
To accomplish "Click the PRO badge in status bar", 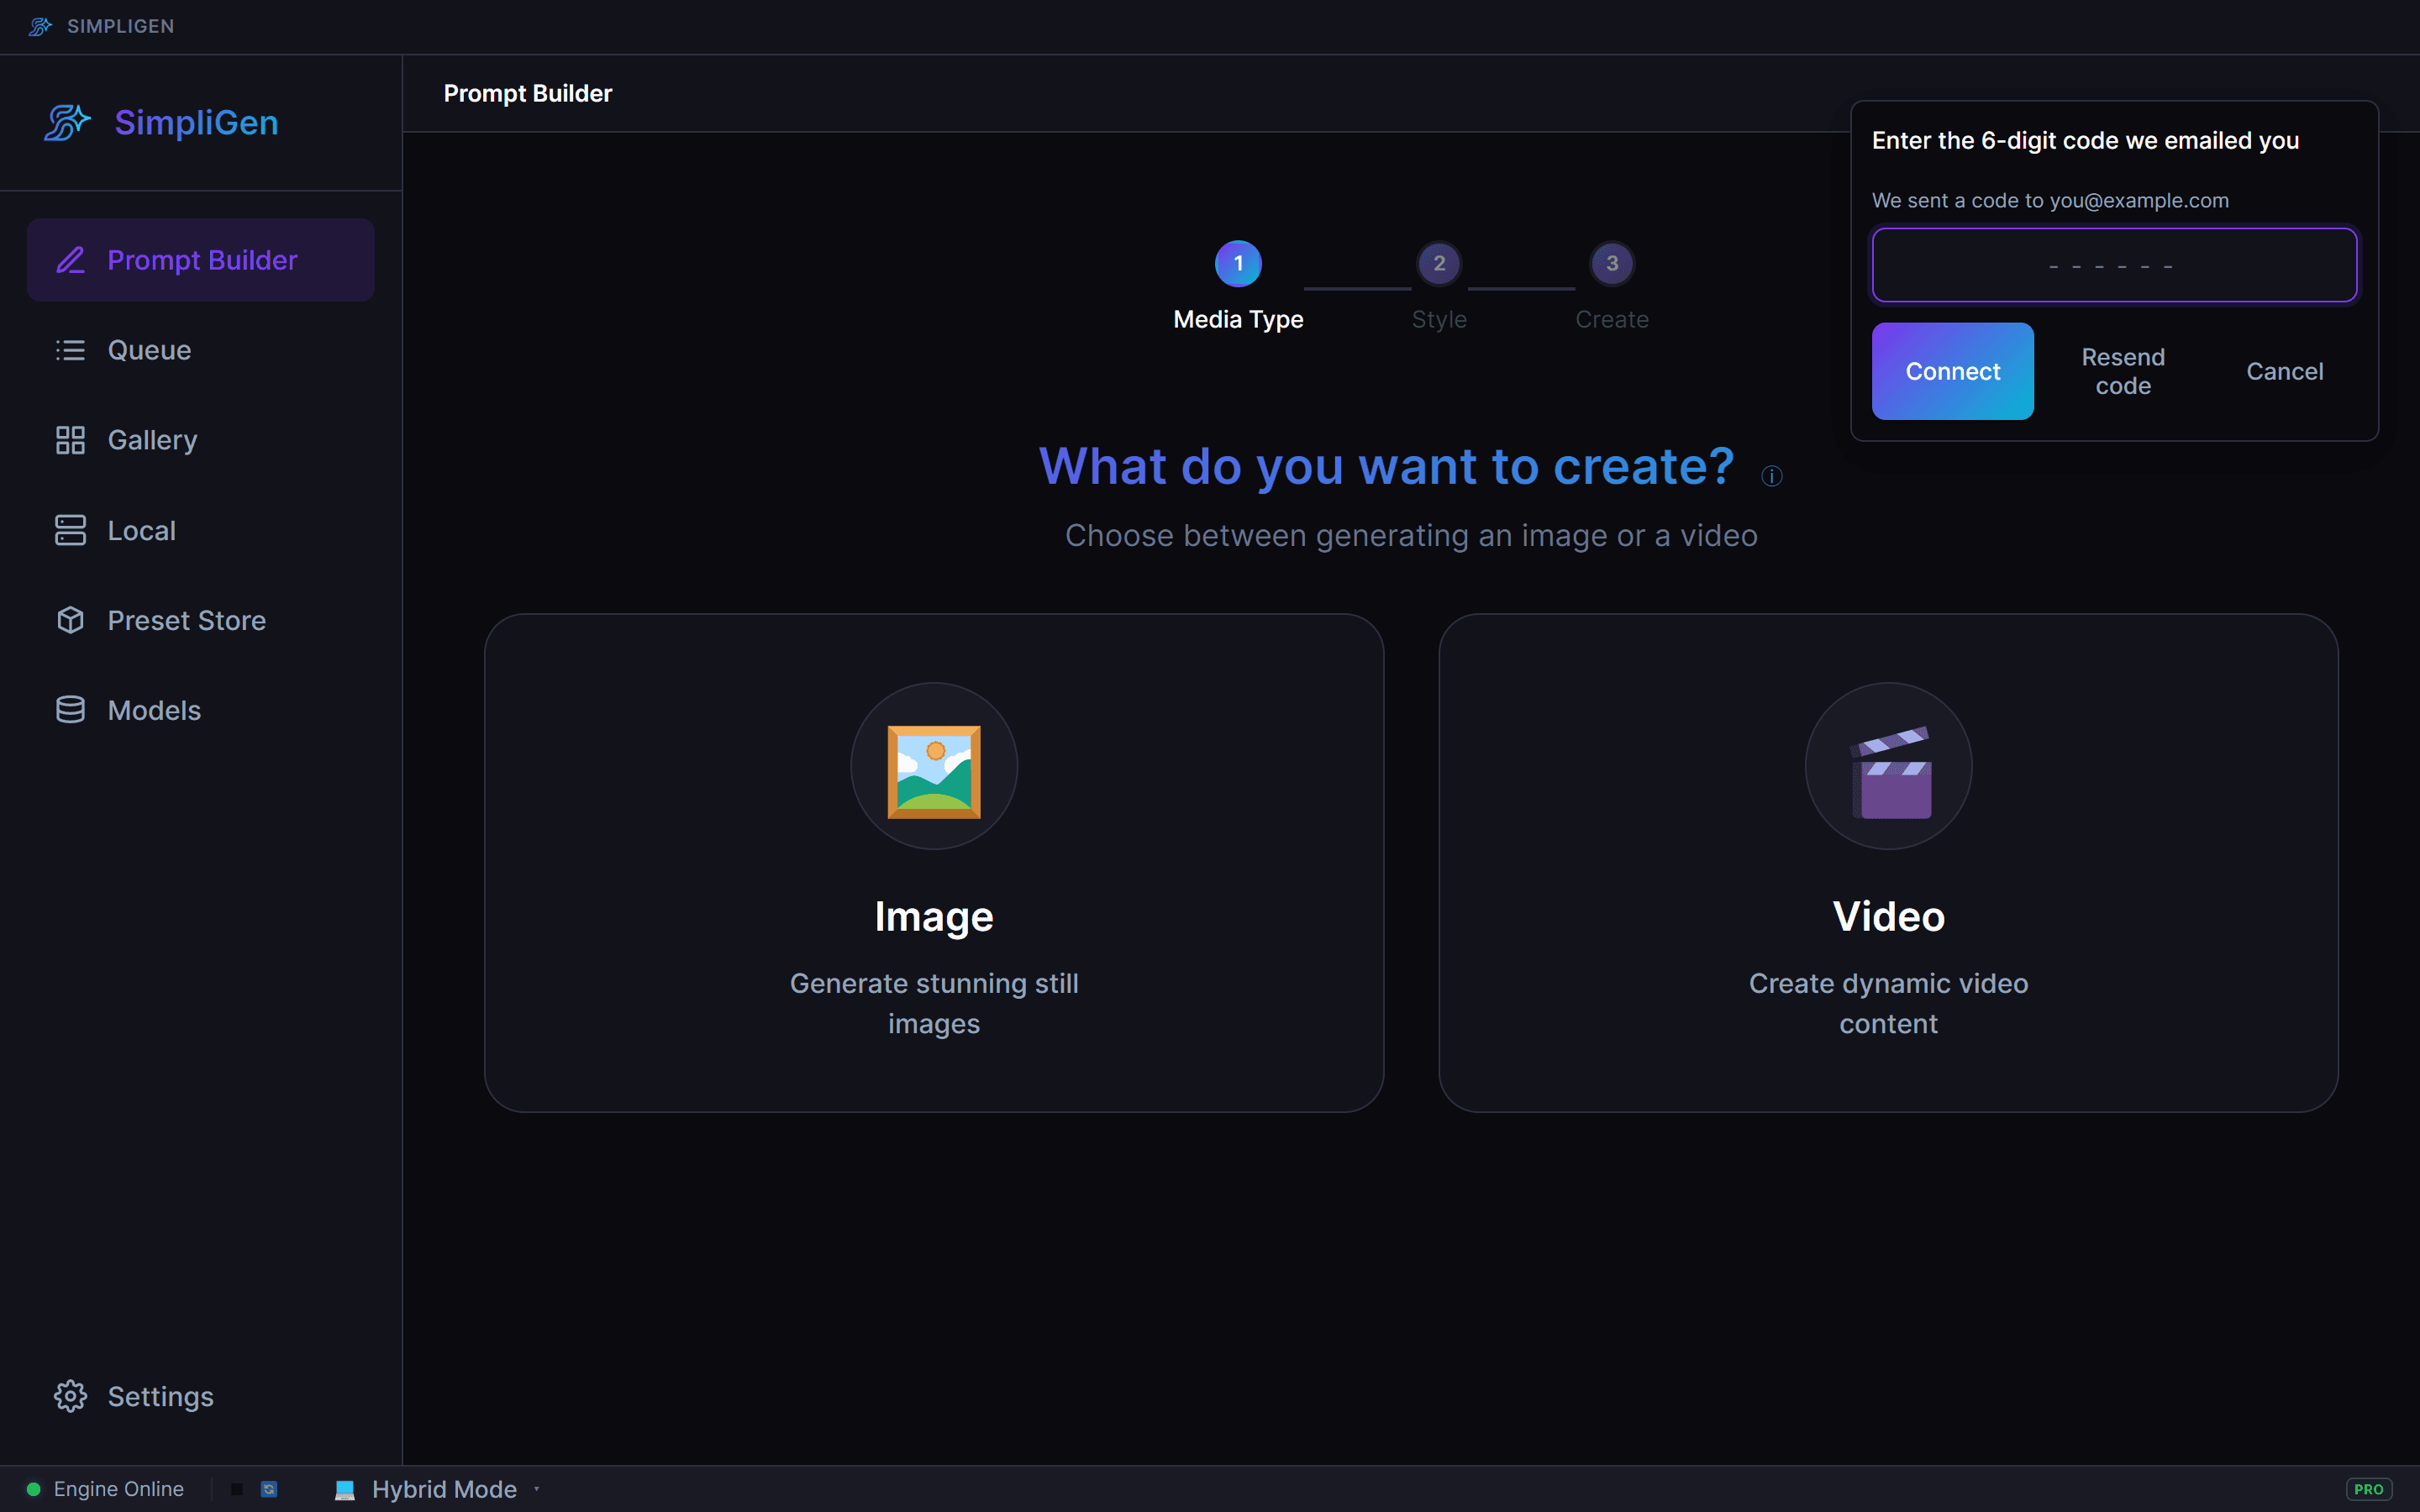I will (2369, 1489).
